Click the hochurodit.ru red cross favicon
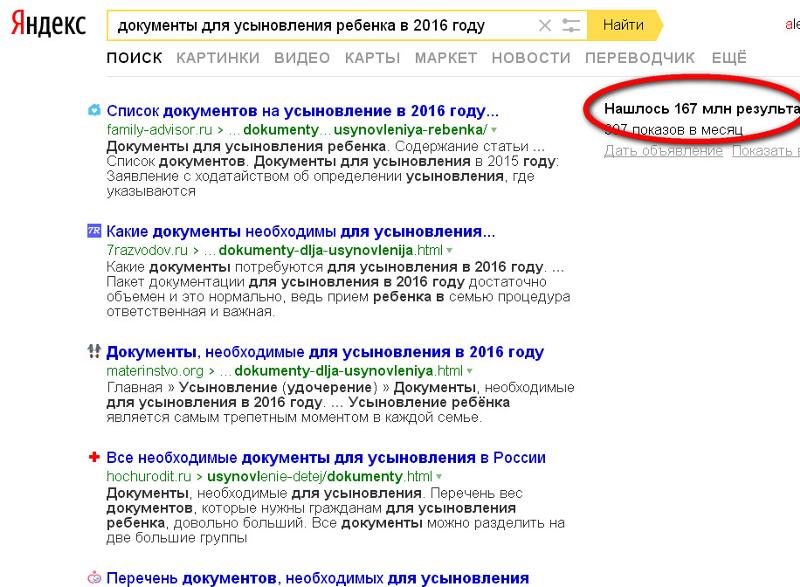800x587 pixels. pos(94,457)
